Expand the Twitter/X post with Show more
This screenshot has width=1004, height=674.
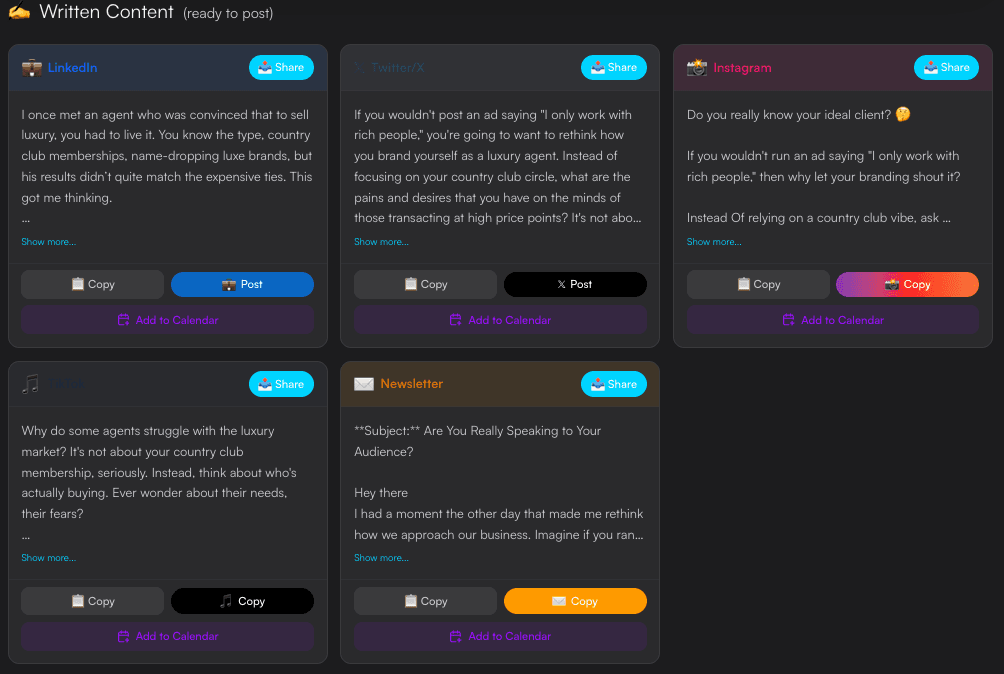pos(381,241)
